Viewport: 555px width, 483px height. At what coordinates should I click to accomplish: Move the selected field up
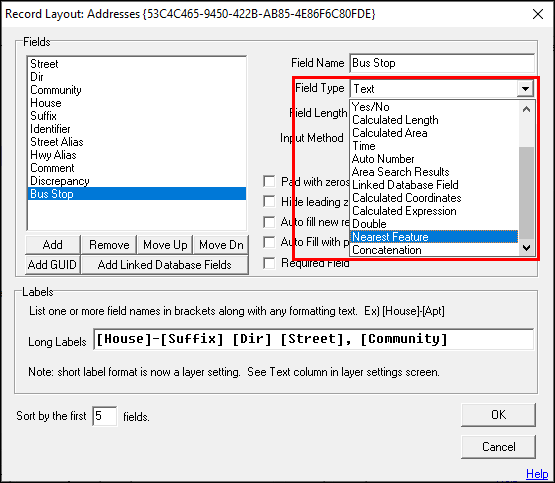(165, 245)
